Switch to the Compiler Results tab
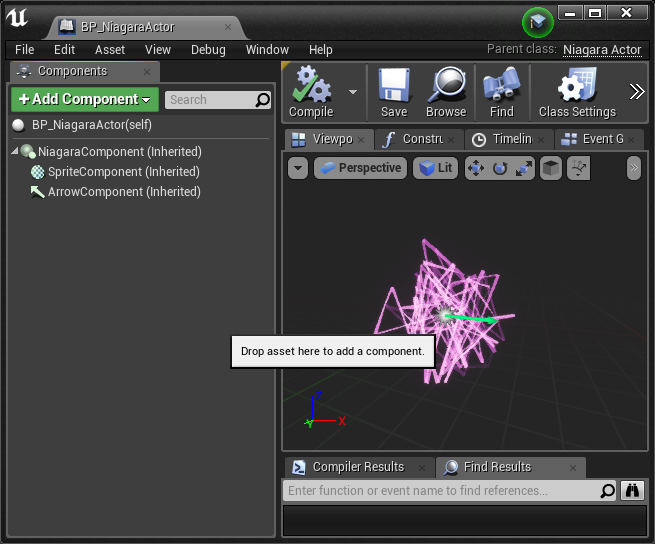Screen dimensions: 655x544 [x=358, y=467]
